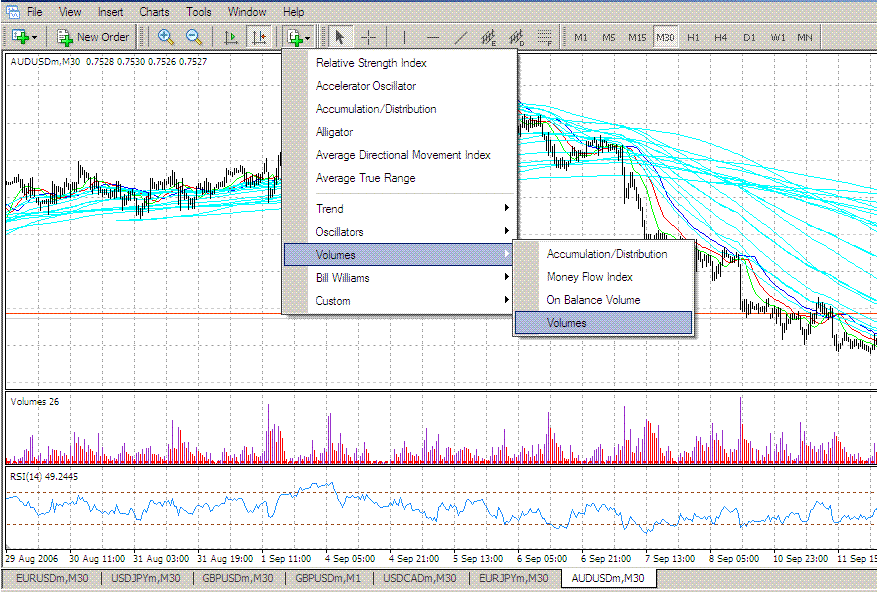
Task: Zoom in on the chart
Action: point(165,37)
